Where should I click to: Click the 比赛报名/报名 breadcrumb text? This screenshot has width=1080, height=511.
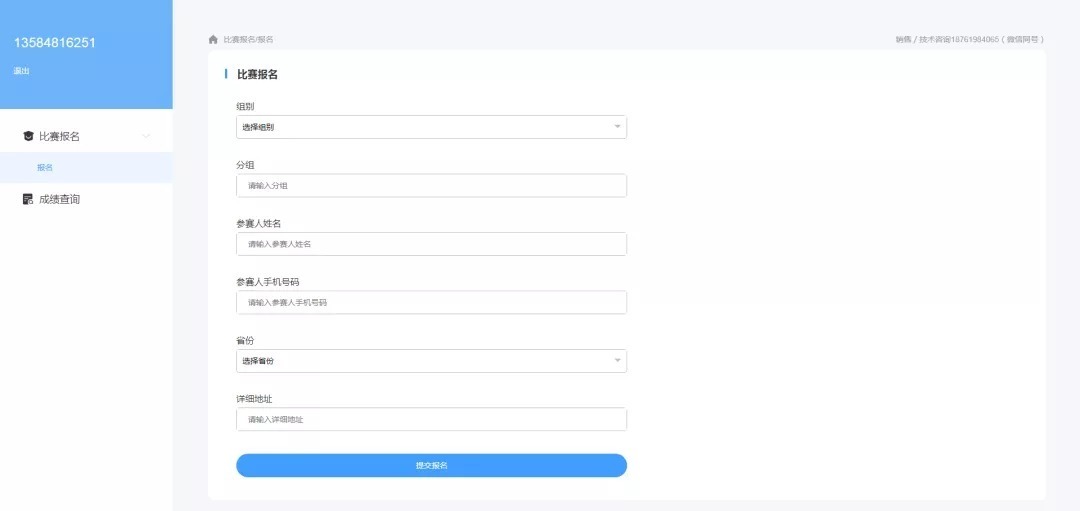(x=248, y=39)
